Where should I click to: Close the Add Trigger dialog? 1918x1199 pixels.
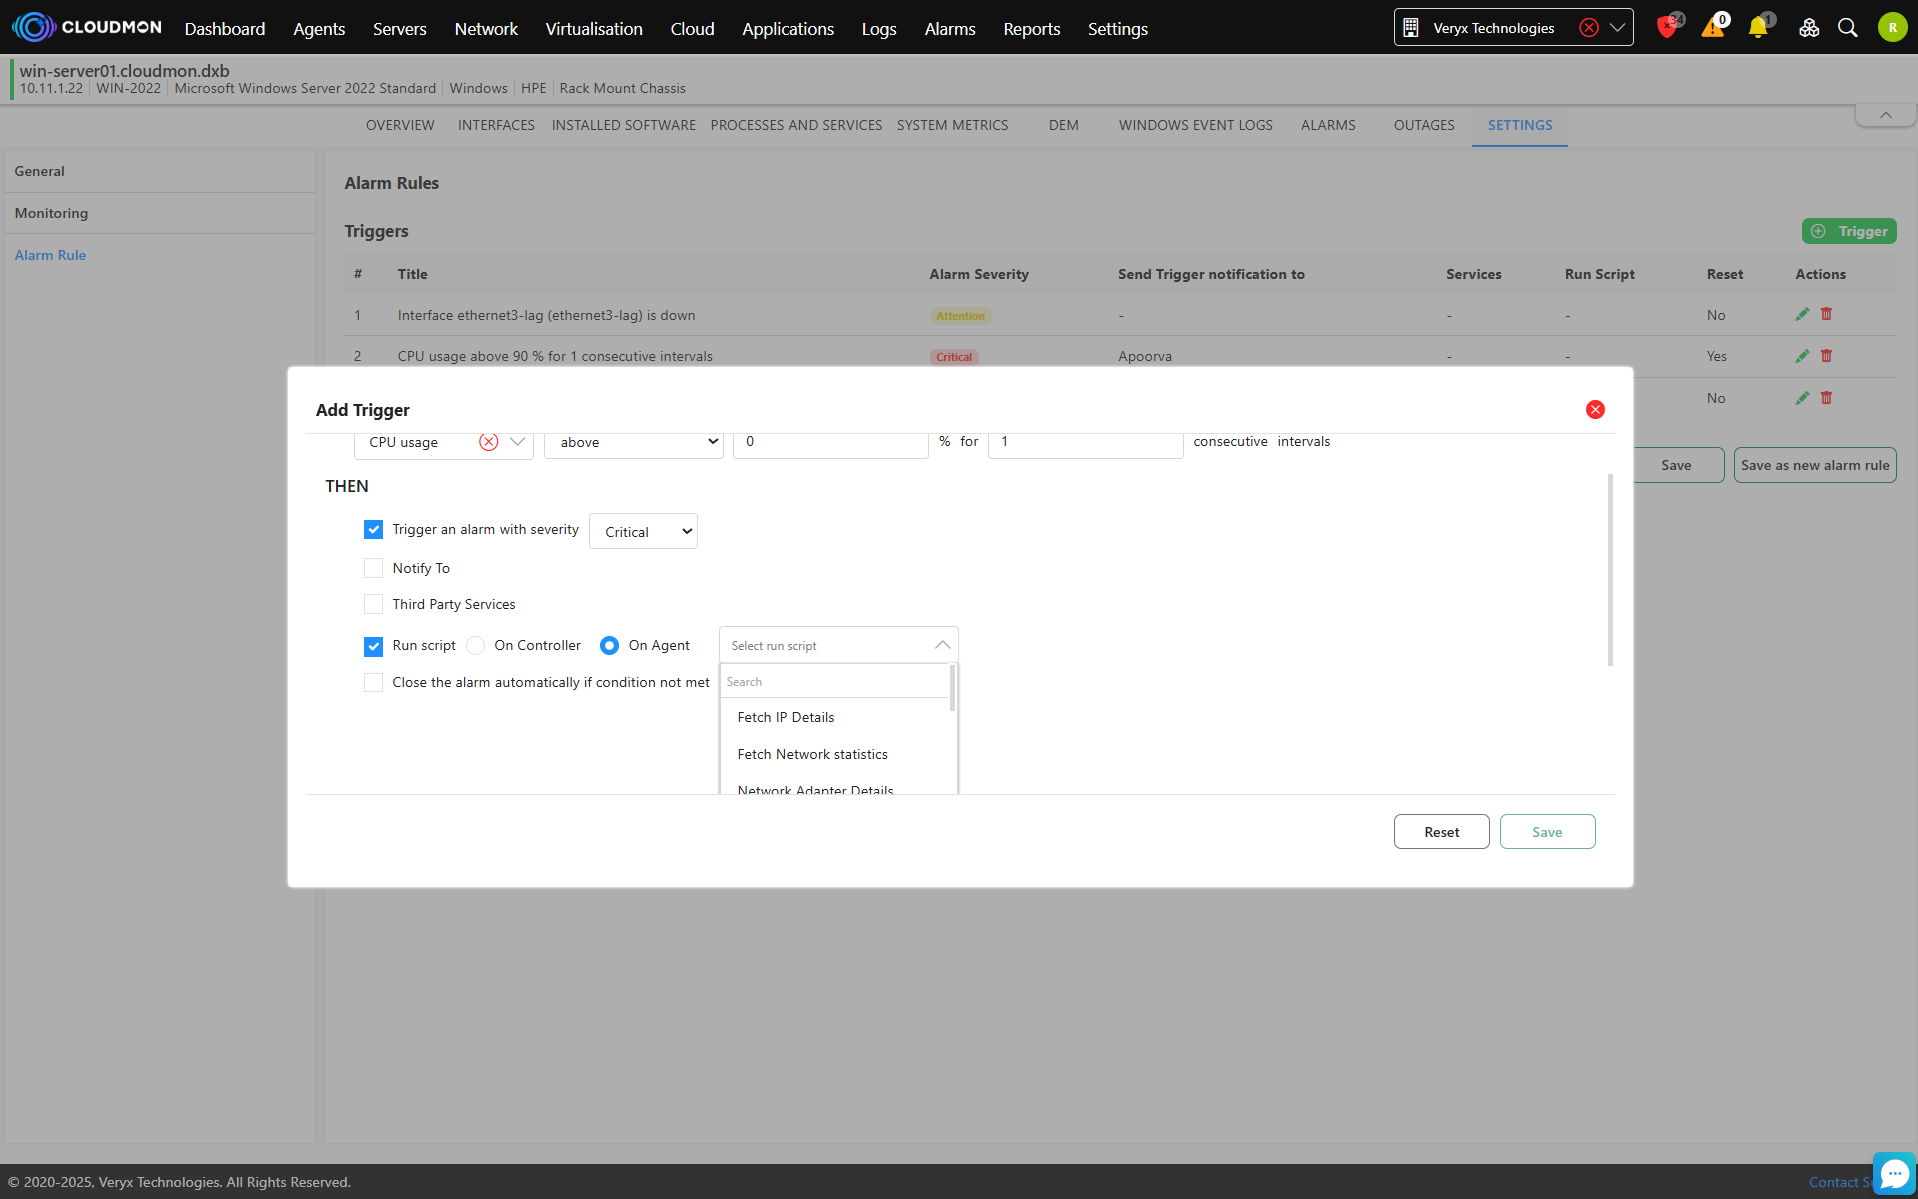coord(1595,410)
